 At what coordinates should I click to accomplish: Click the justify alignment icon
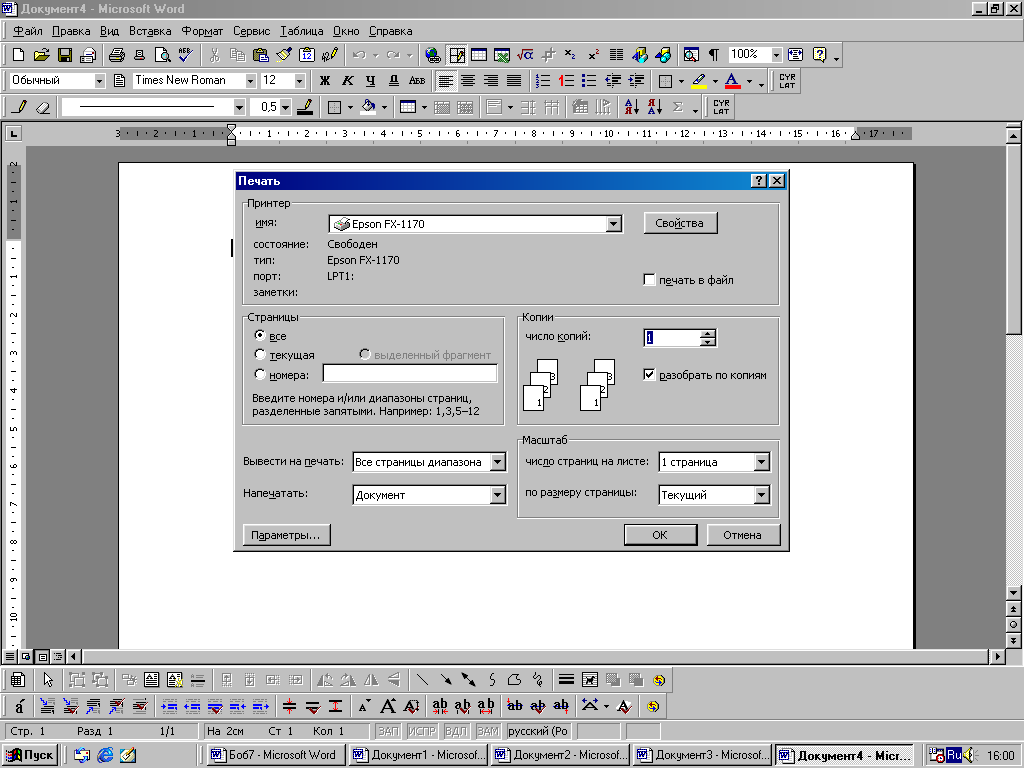point(515,81)
